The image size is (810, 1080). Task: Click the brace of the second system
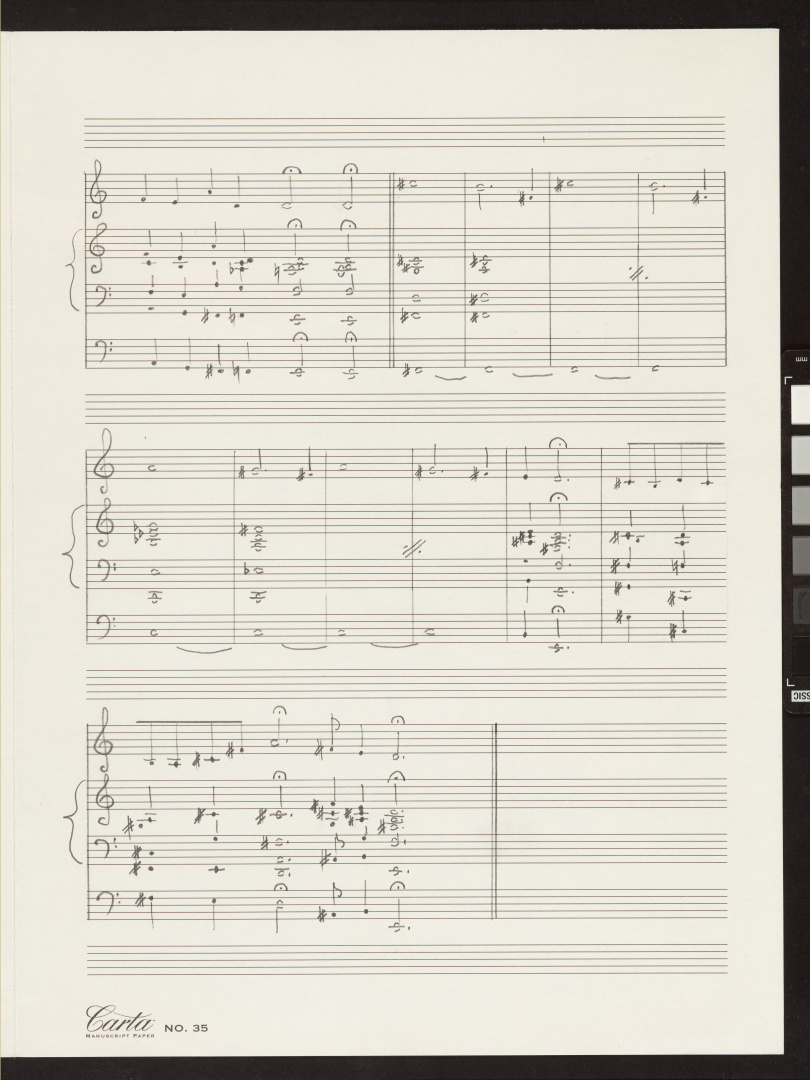(73, 547)
